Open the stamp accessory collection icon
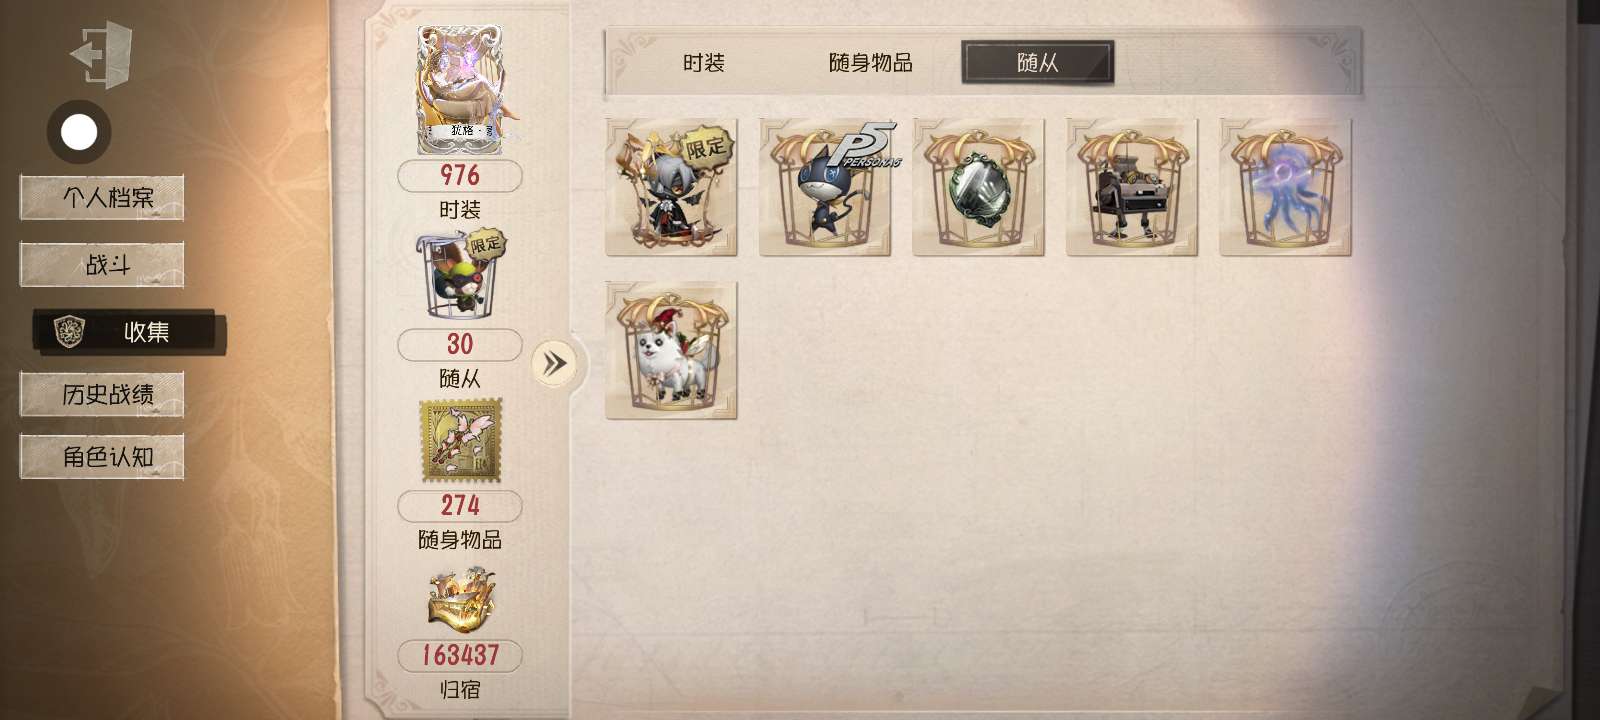The width and height of the screenshot is (1600, 720). click(460, 441)
